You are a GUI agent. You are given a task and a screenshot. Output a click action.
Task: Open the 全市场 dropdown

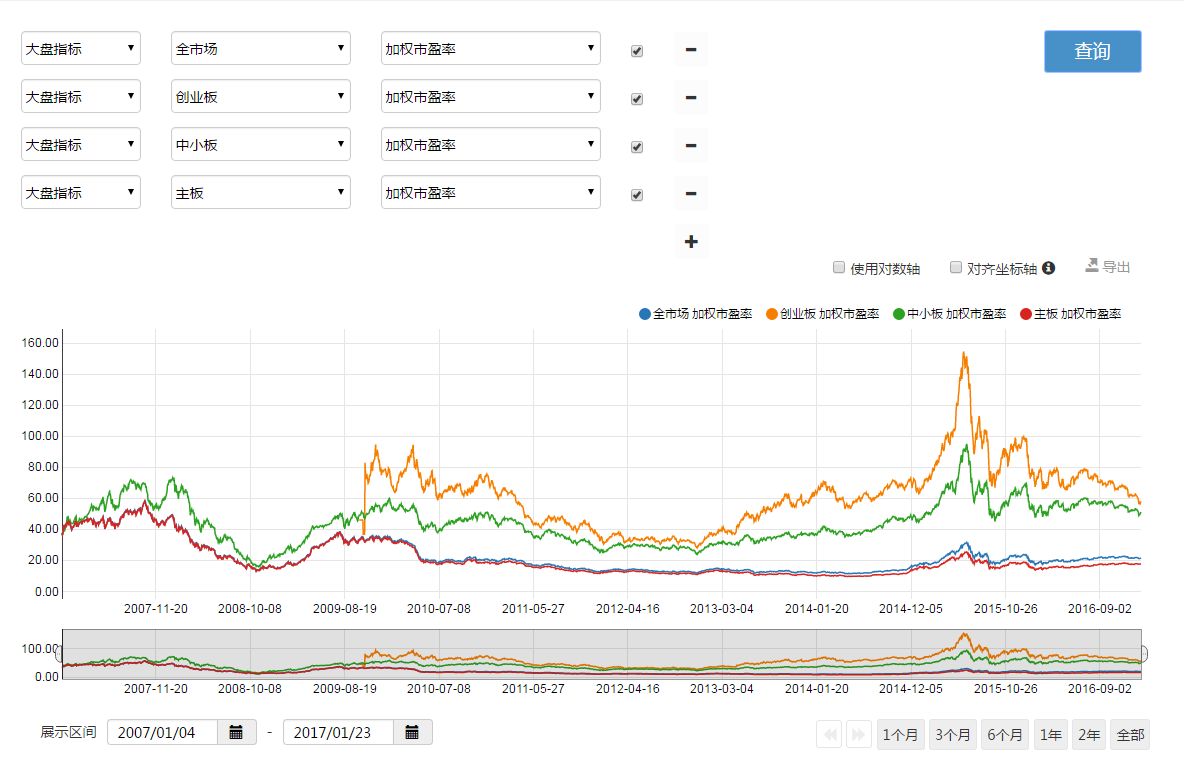260,47
